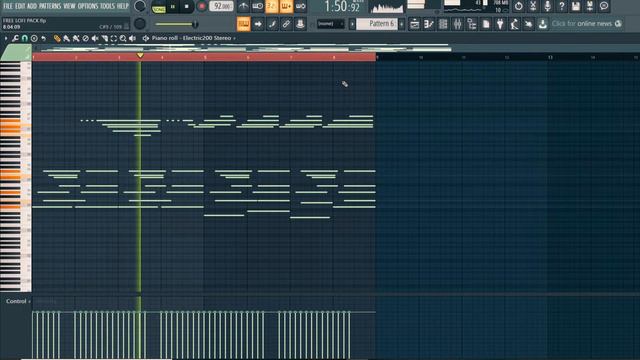Click the microphone one-click recording icon
This screenshot has width=640, height=360.
[x=547, y=6]
